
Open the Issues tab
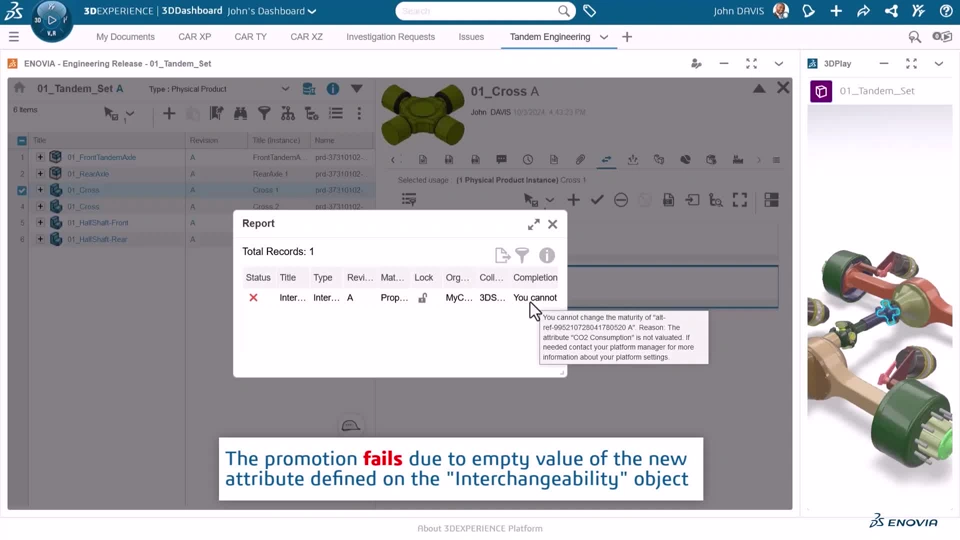coord(471,37)
